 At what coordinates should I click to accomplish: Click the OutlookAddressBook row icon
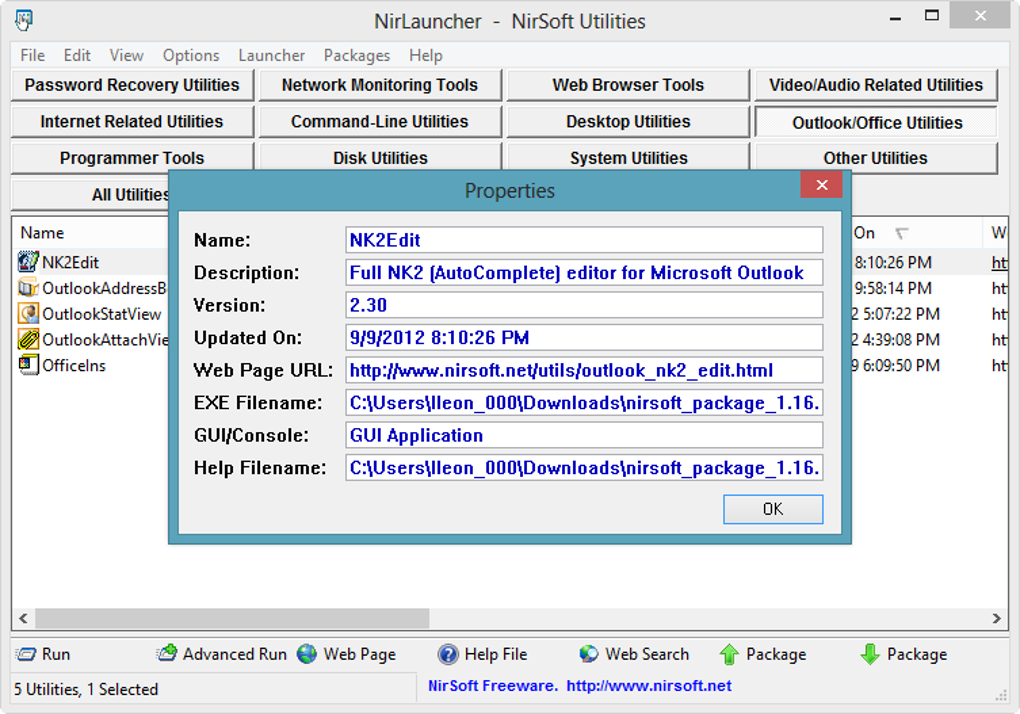click(28, 287)
